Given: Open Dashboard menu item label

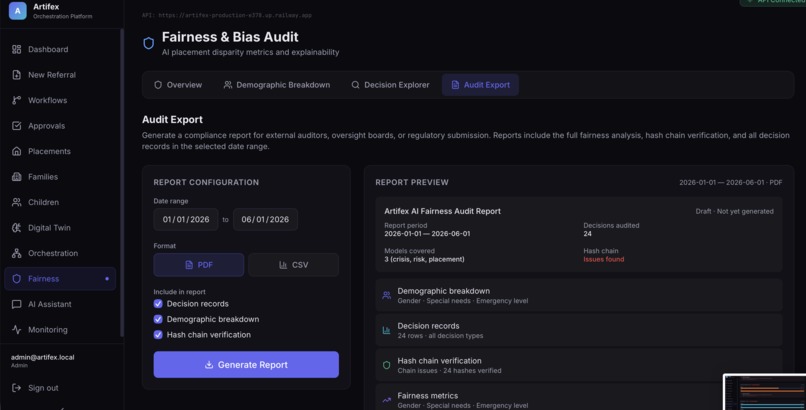Looking at the screenshot, I should [48, 49].
